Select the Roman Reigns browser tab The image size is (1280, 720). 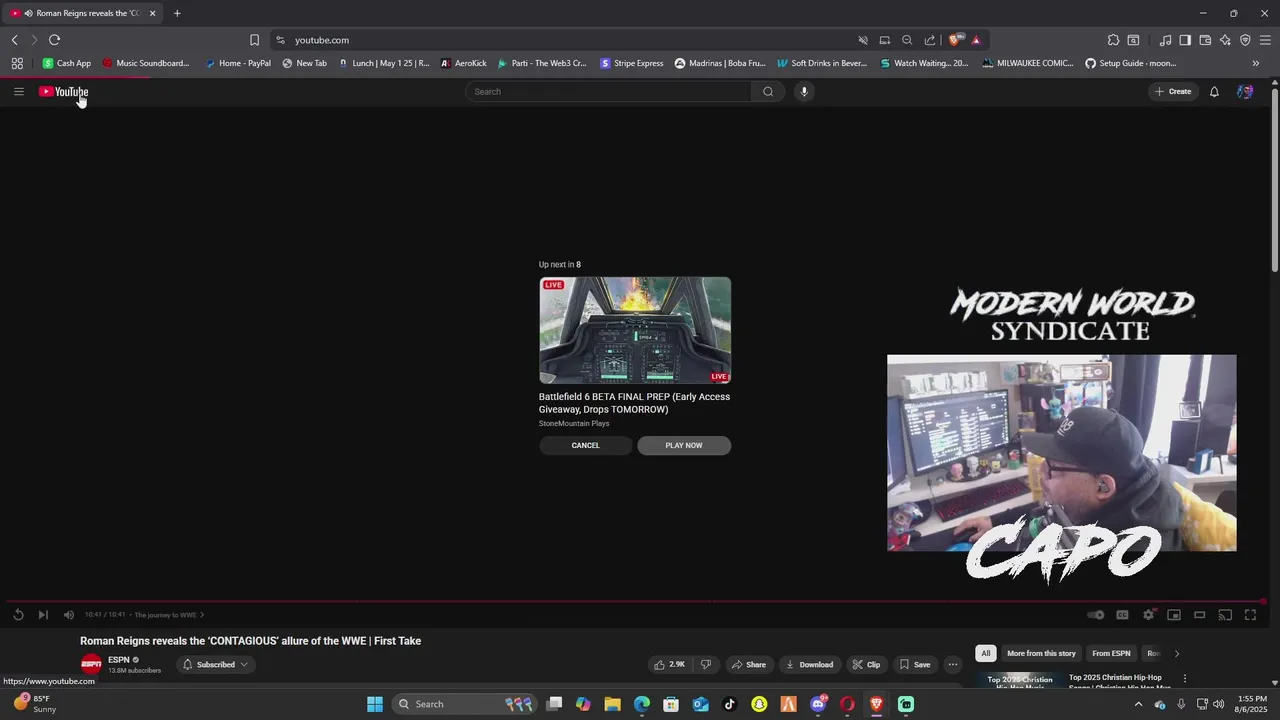pyautogui.click(x=83, y=13)
